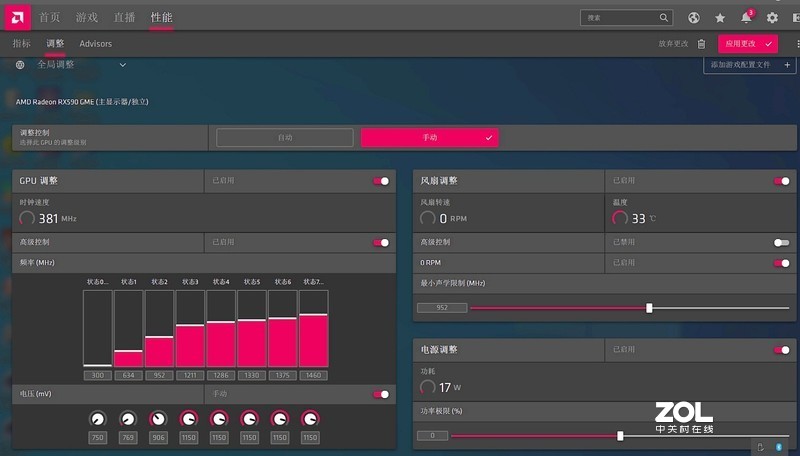Toggle GPU 调整 enabled switch
The image size is (800, 456).
pyautogui.click(x=381, y=181)
